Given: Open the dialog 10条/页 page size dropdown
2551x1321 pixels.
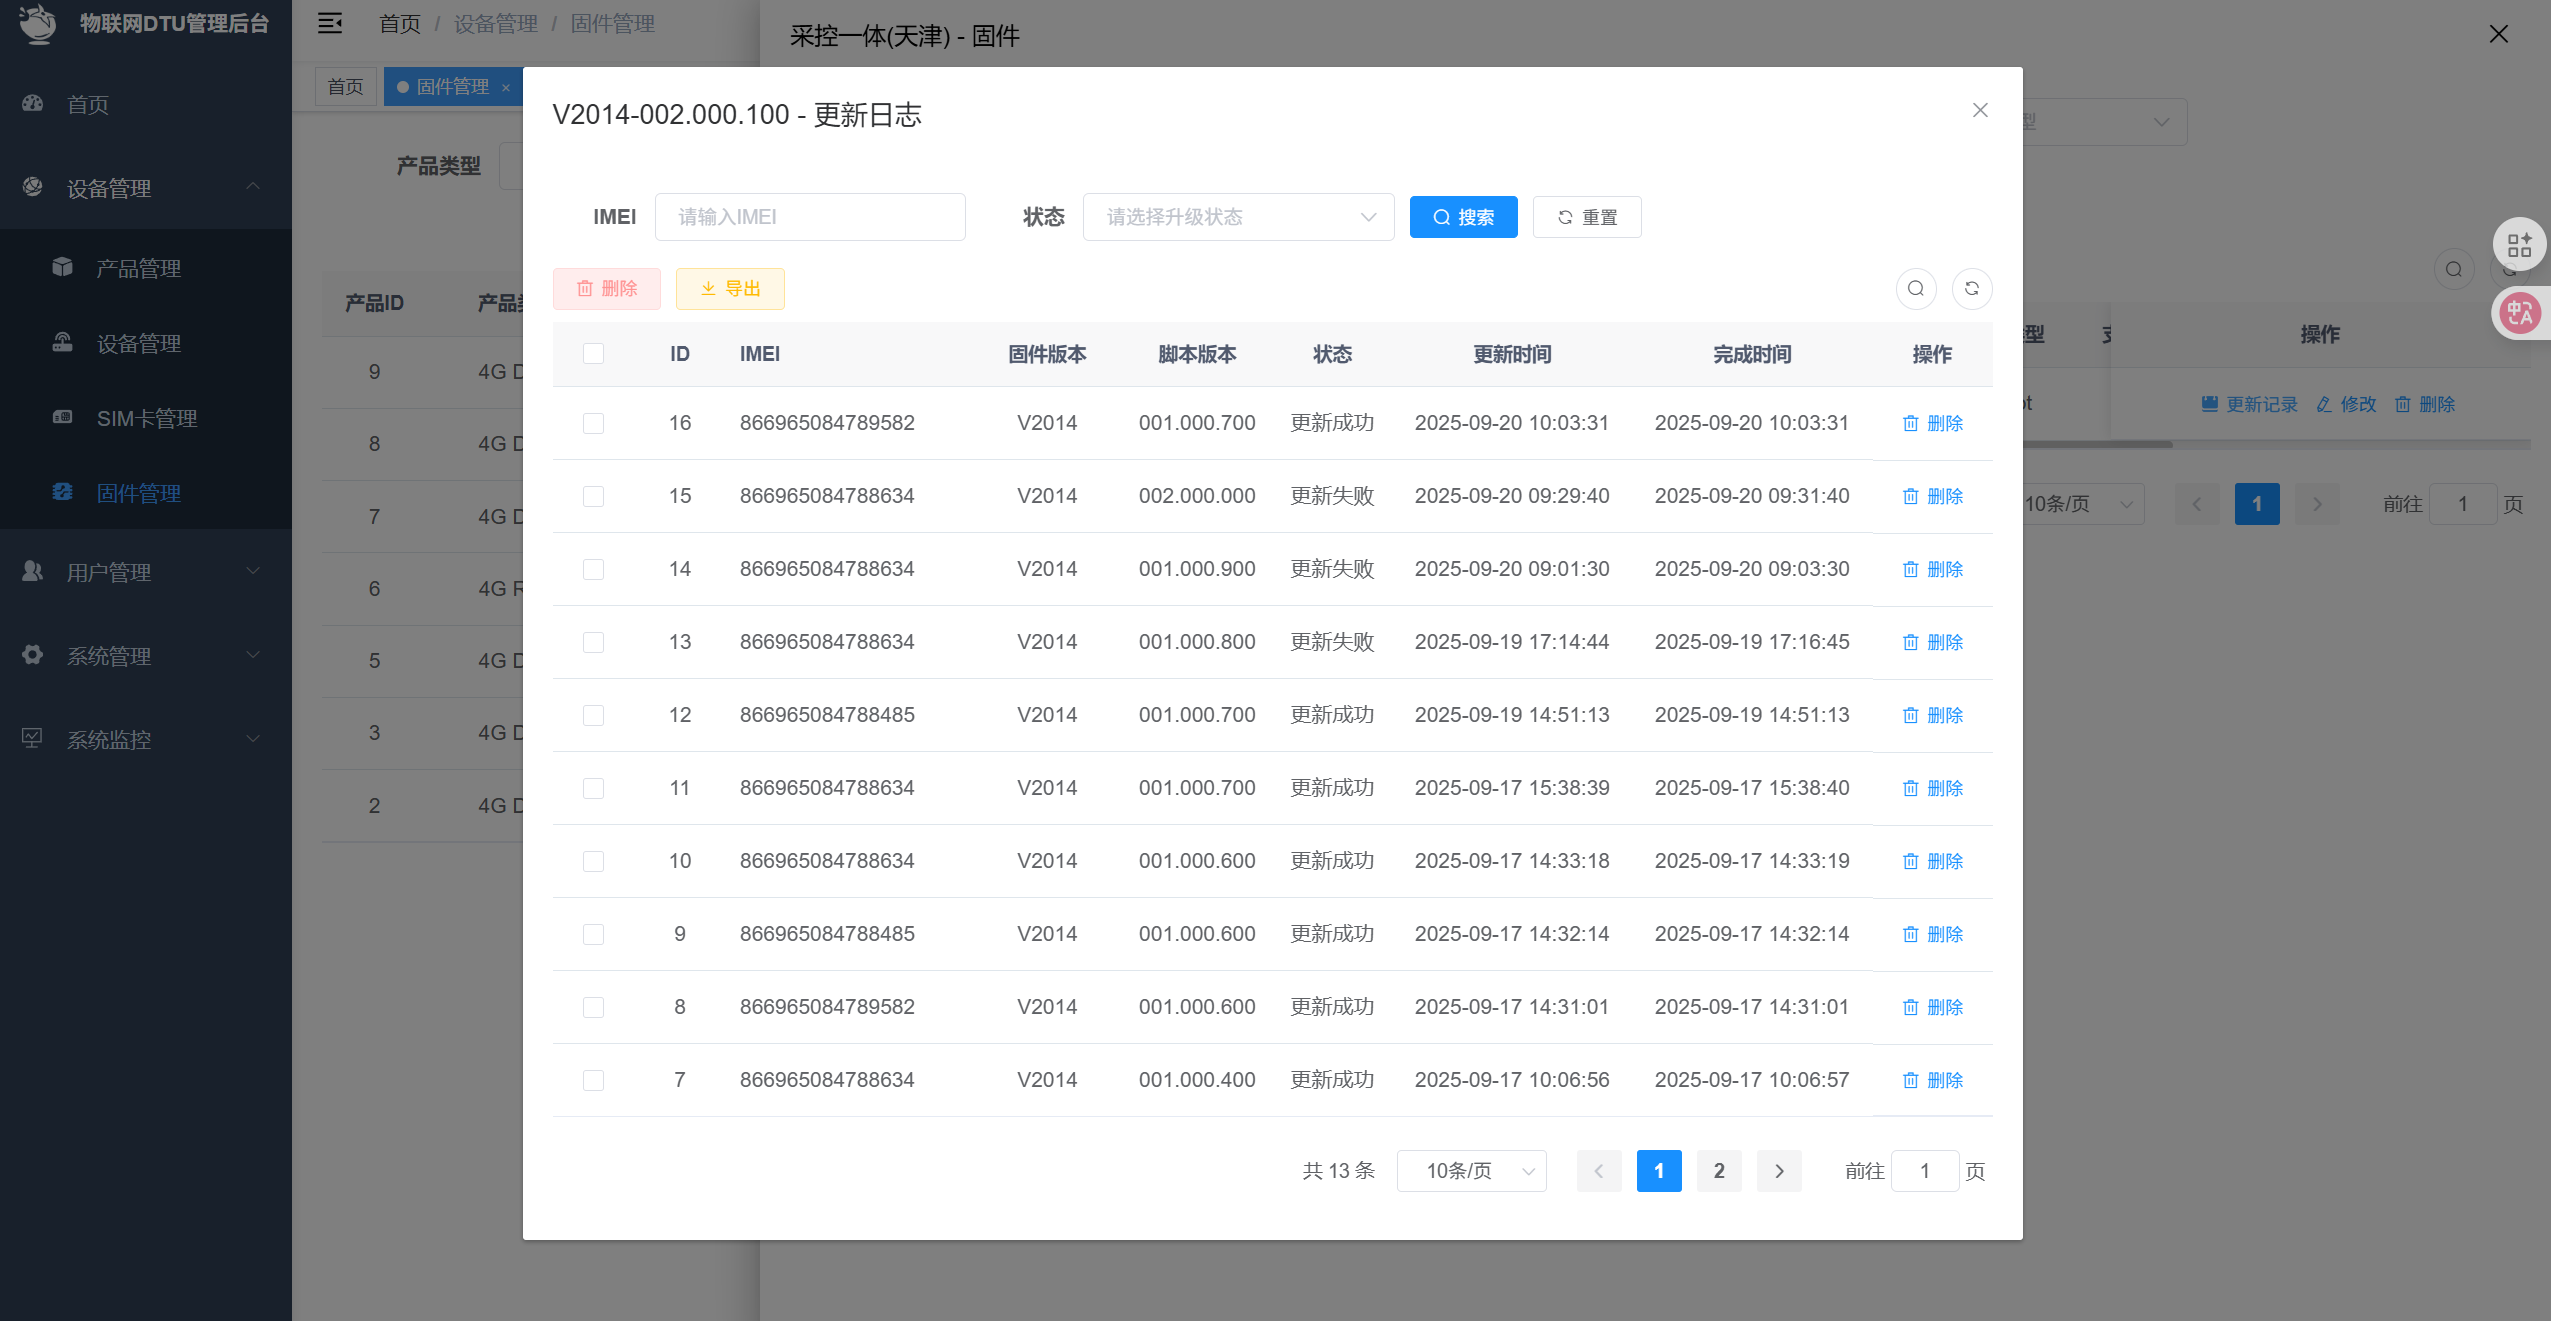Looking at the screenshot, I should 1471,1171.
